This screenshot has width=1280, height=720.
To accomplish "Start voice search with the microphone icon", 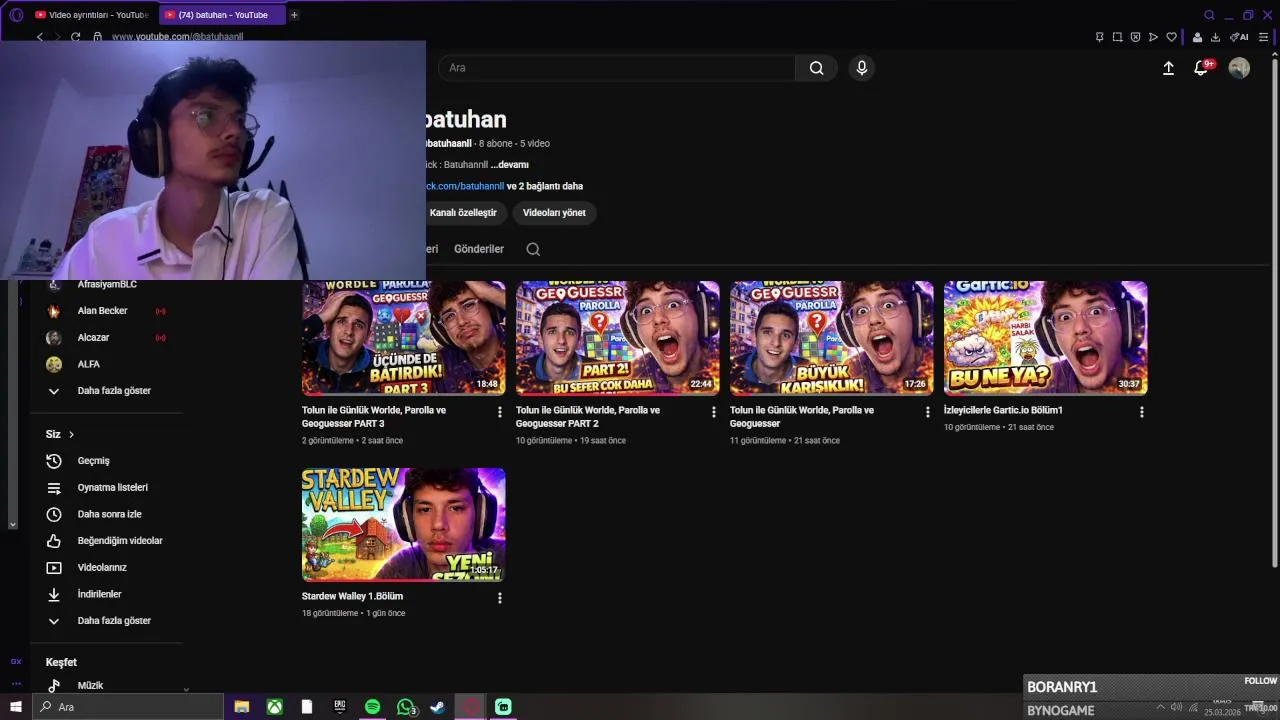I will pyautogui.click(x=862, y=68).
